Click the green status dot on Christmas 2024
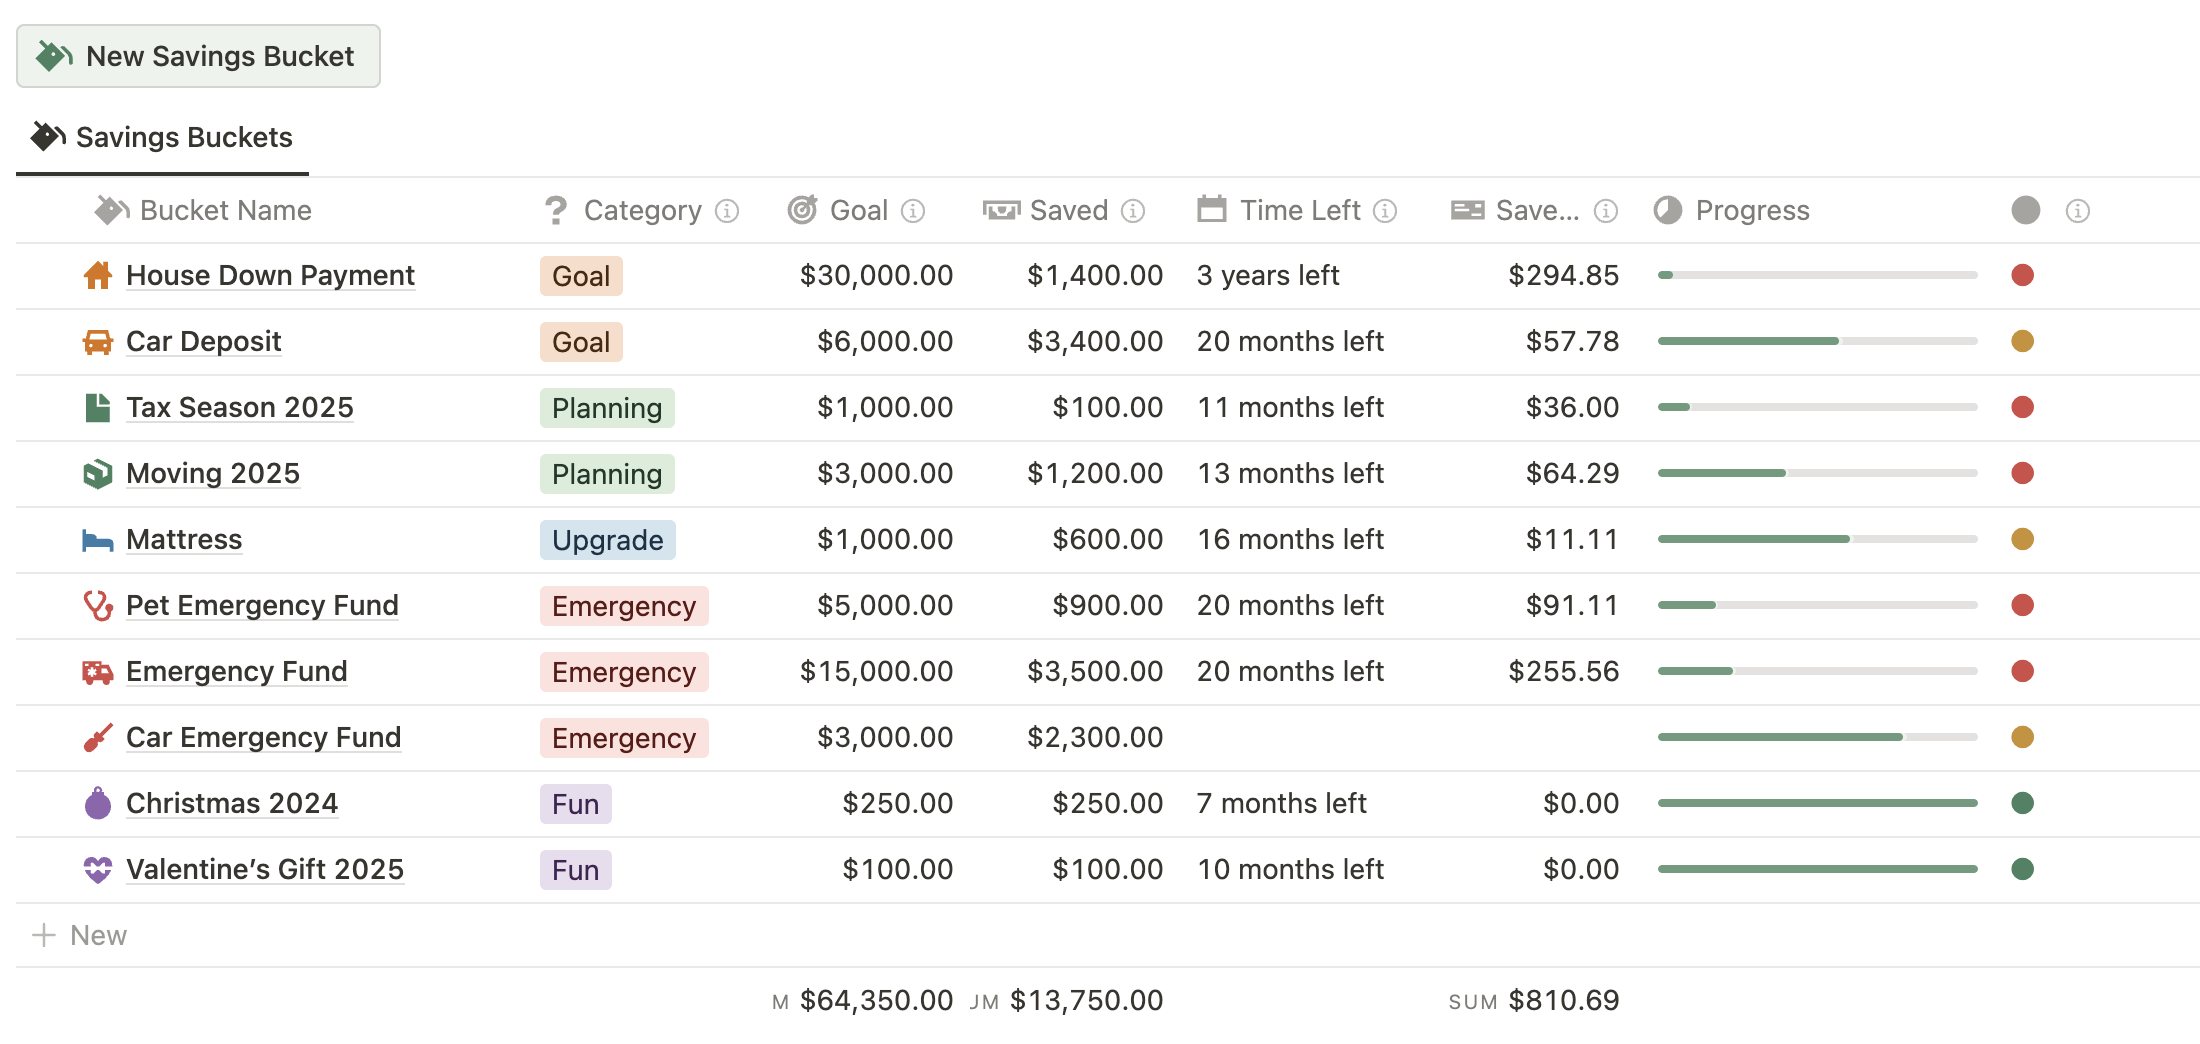The width and height of the screenshot is (2200, 1044). pos(2024,803)
